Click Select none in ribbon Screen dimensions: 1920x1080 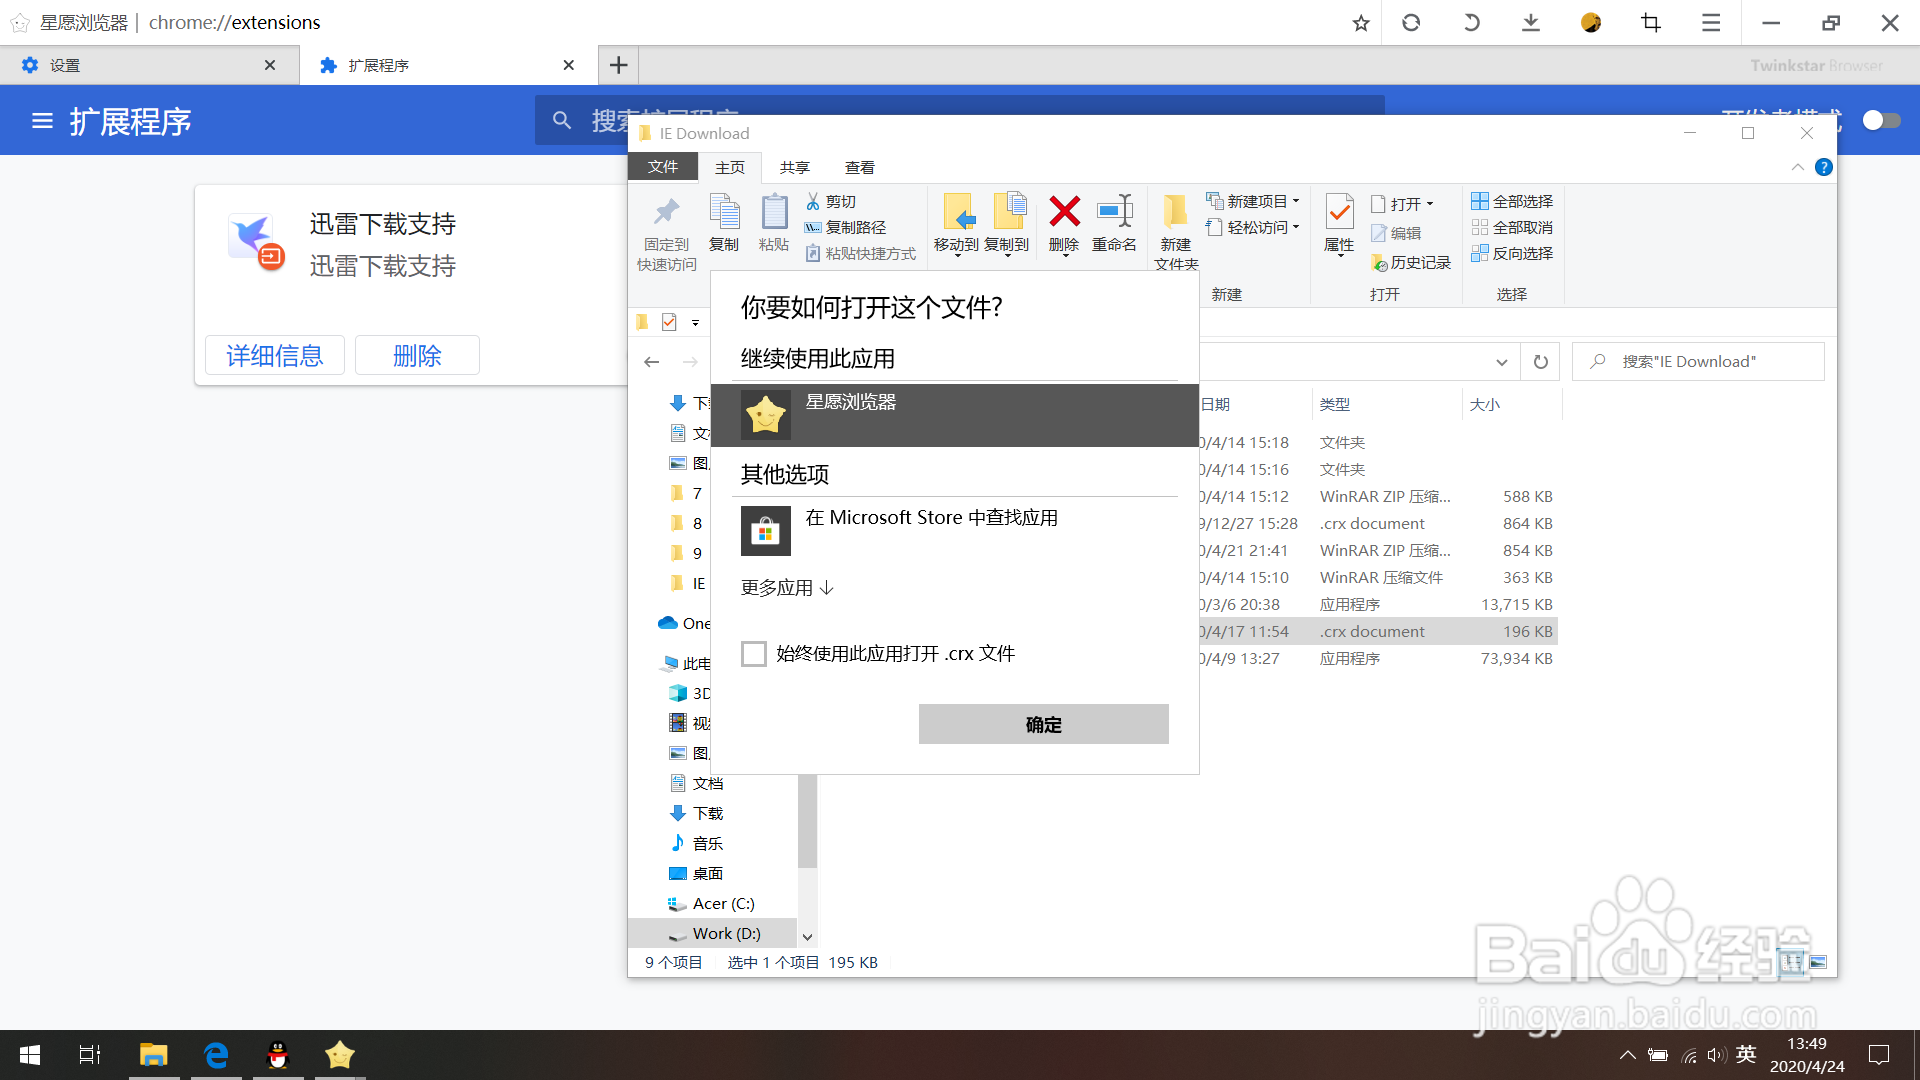click(1512, 227)
